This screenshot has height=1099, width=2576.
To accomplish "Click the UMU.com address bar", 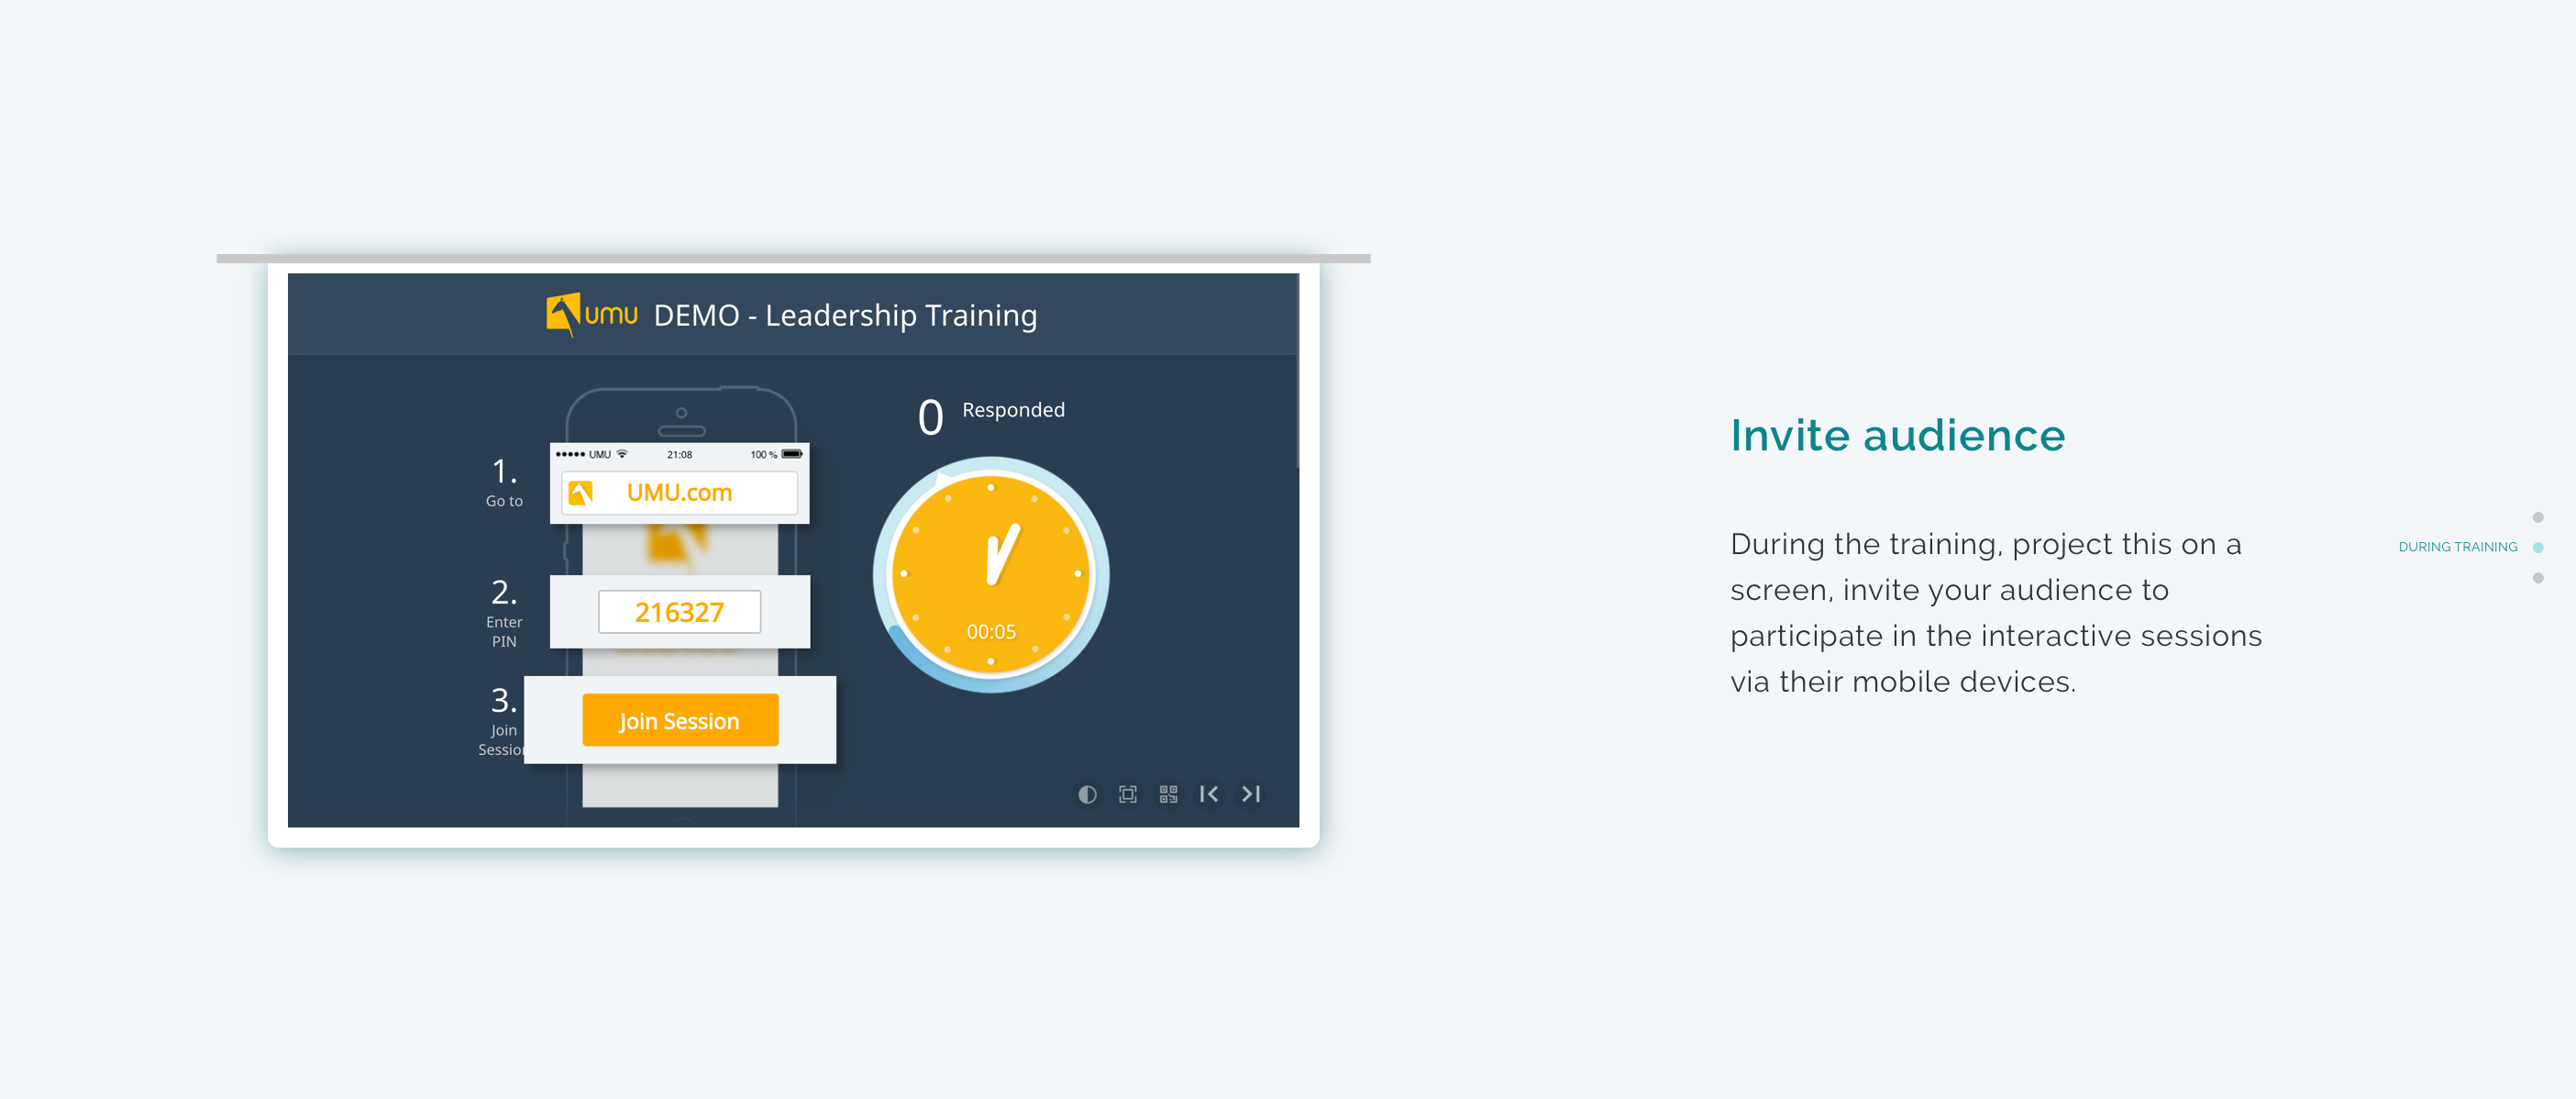I will (680, 493).
